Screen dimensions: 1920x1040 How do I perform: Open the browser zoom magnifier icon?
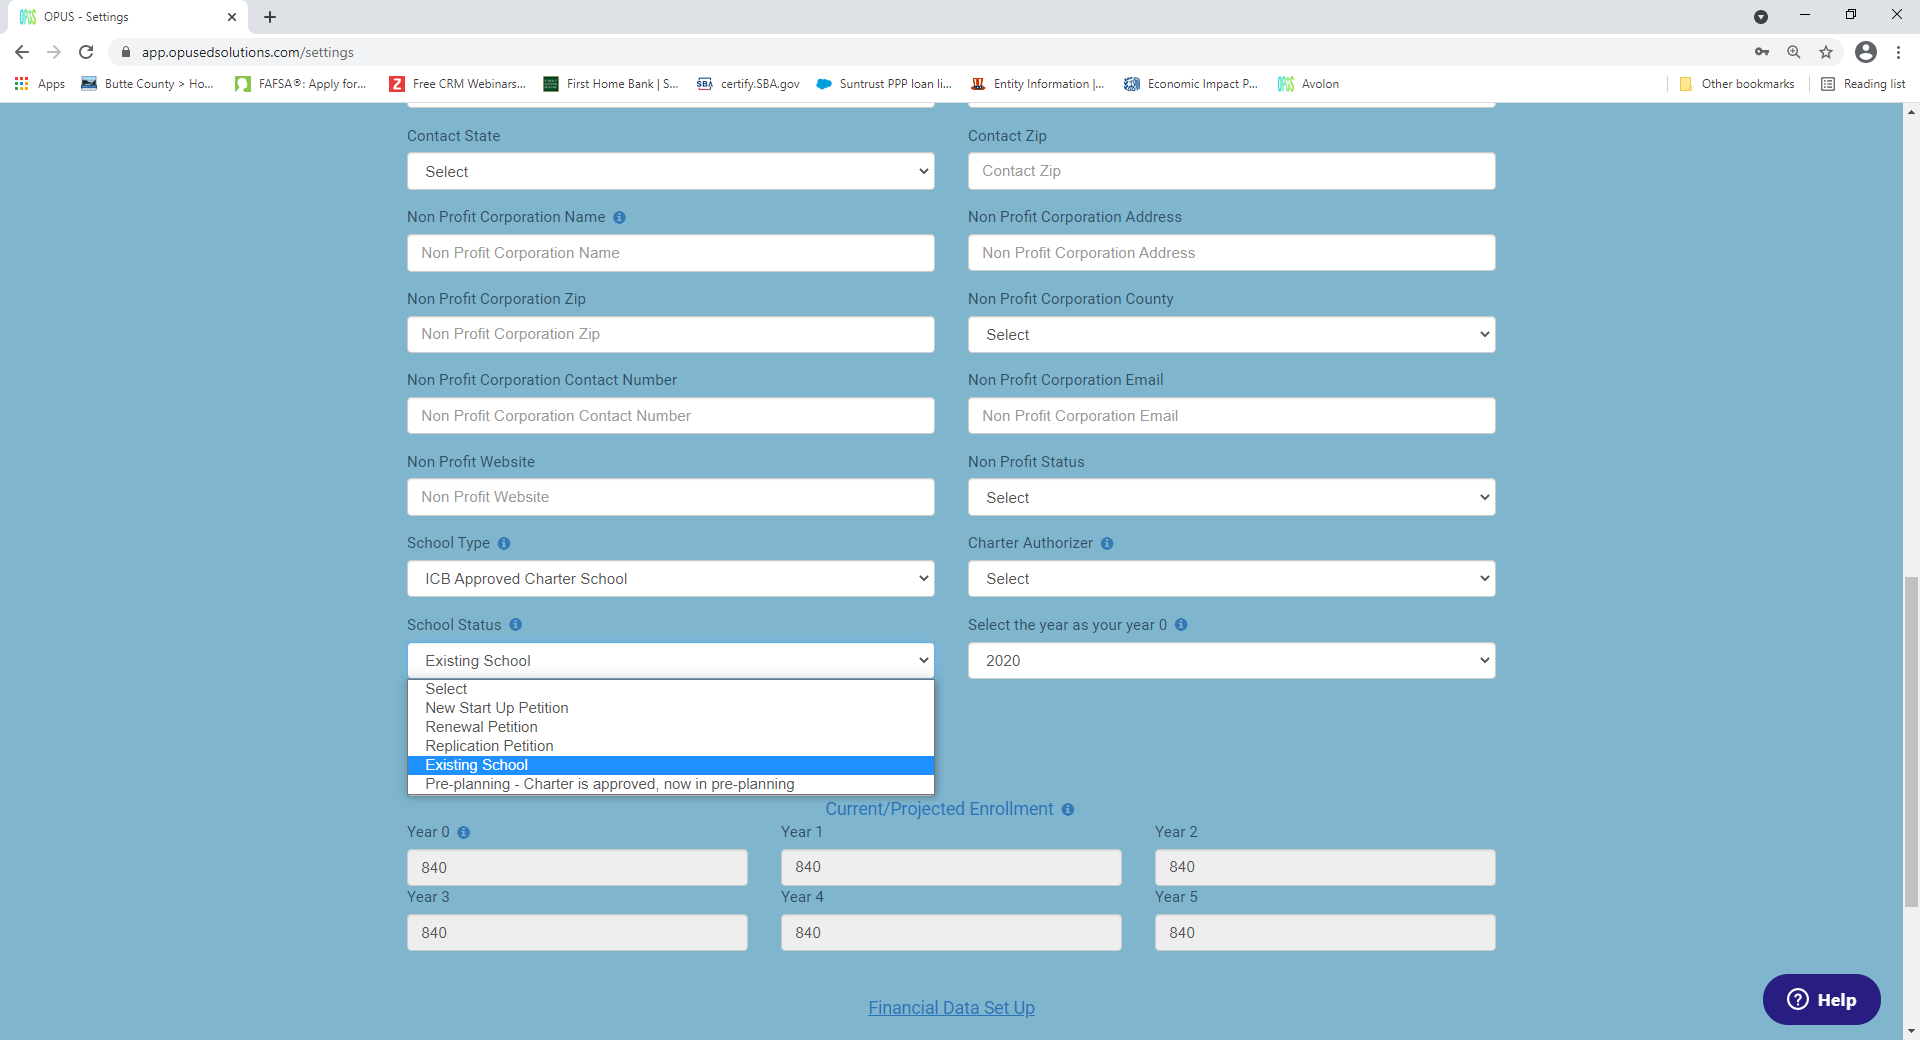(1794, 52)
